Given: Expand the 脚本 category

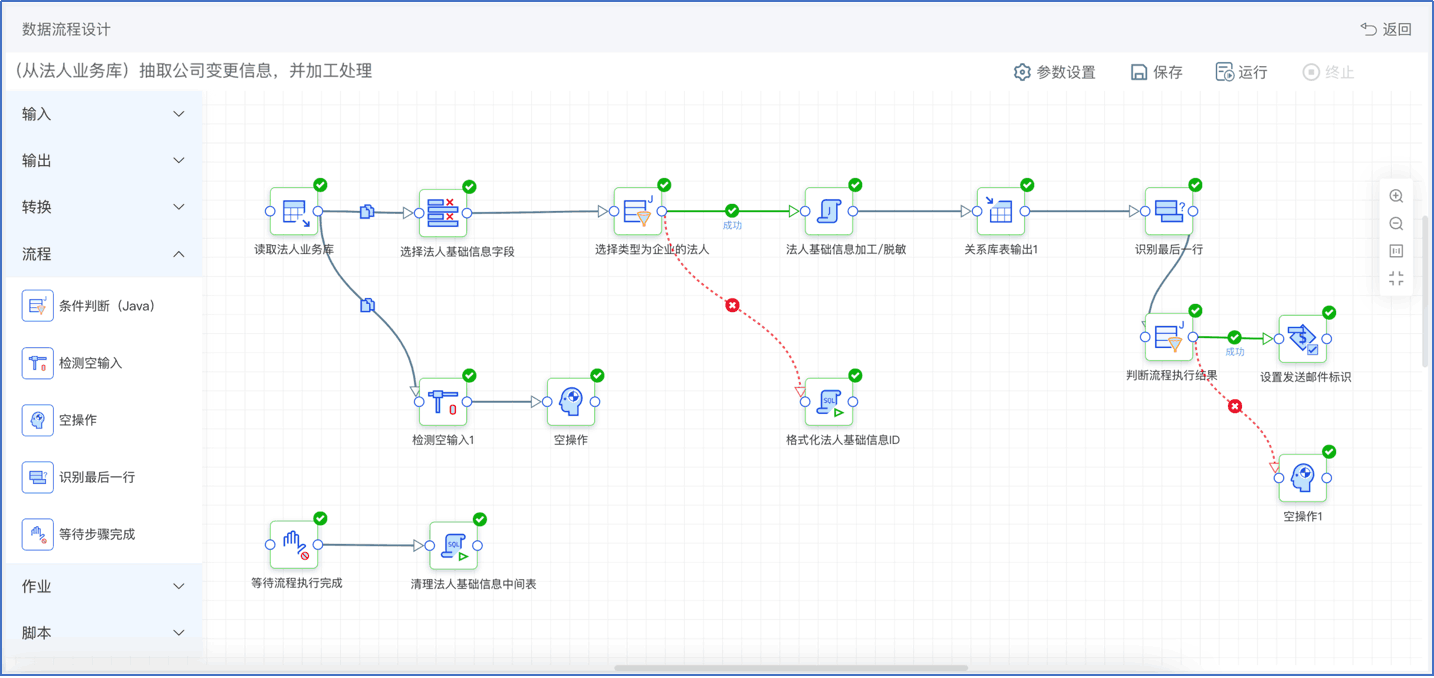Looking at the screenshot, I should click(x=103, y=633).
